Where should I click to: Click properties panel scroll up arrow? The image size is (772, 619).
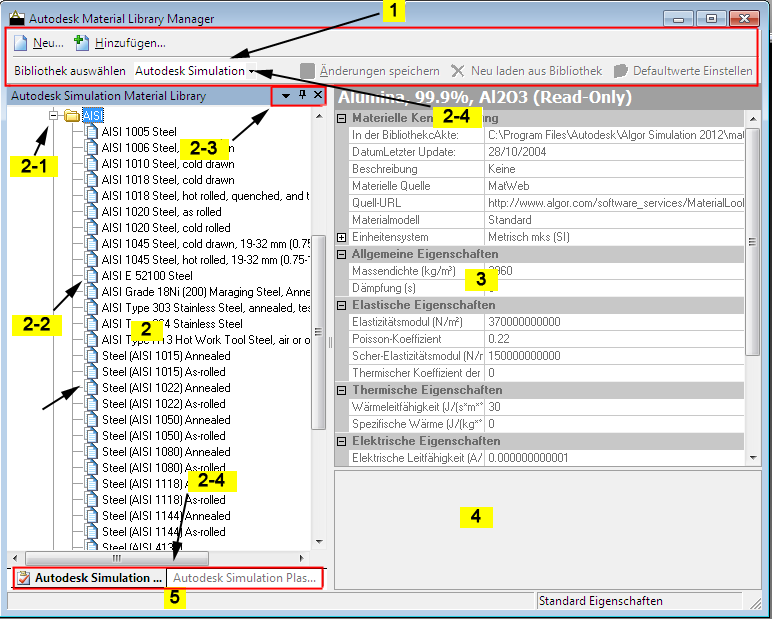point(753,119)
